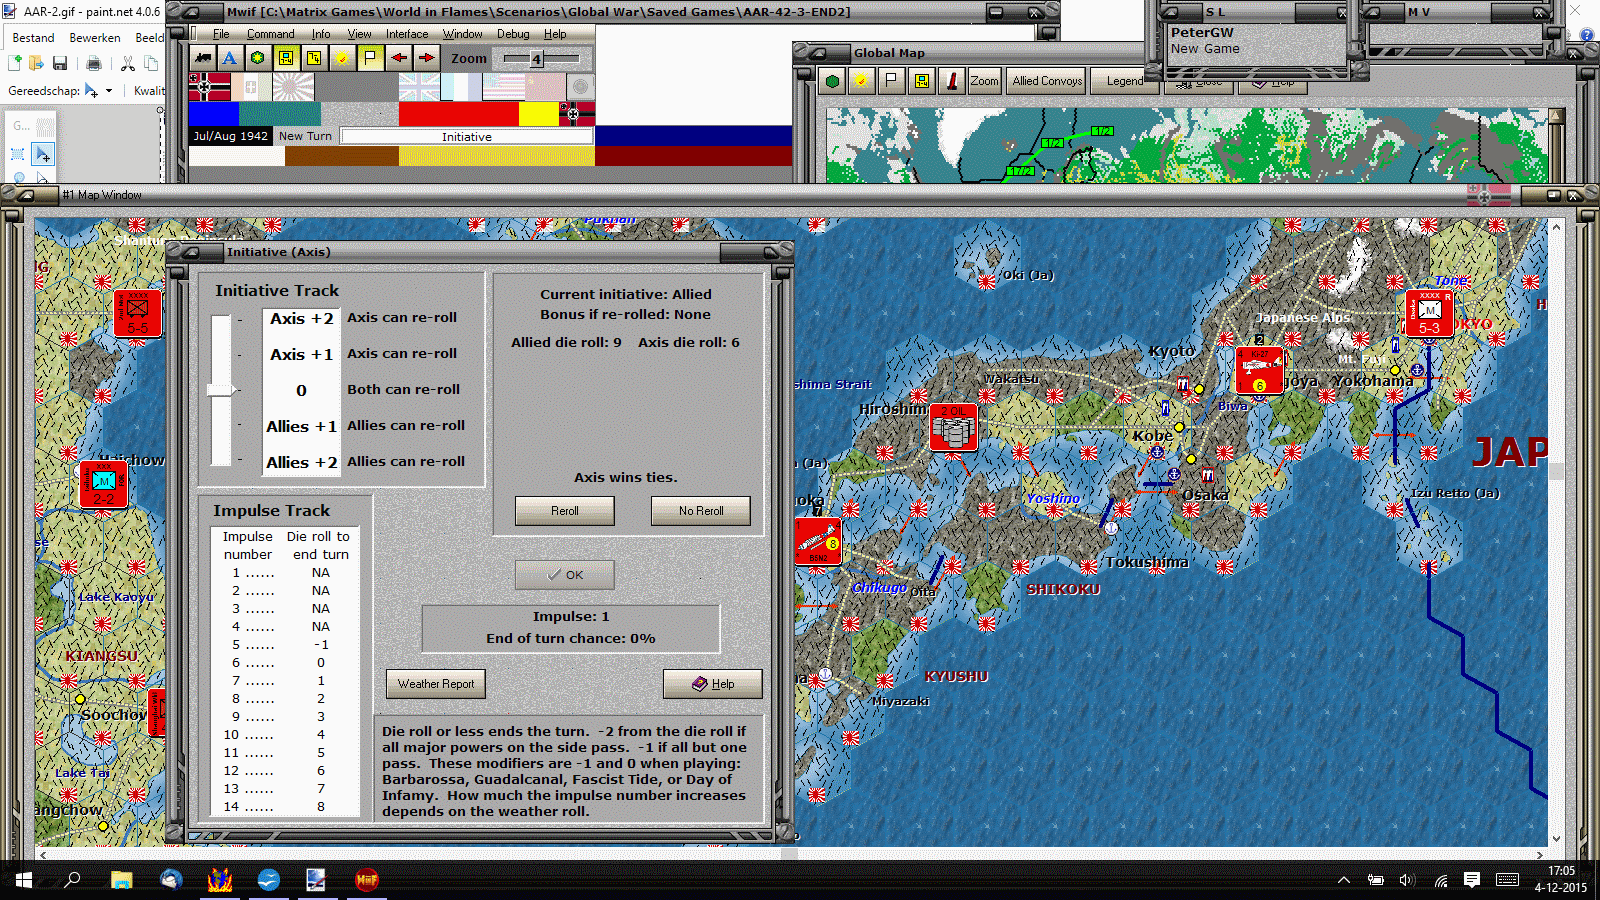
Task: Open the Command menu
Action: pos(271,34)
